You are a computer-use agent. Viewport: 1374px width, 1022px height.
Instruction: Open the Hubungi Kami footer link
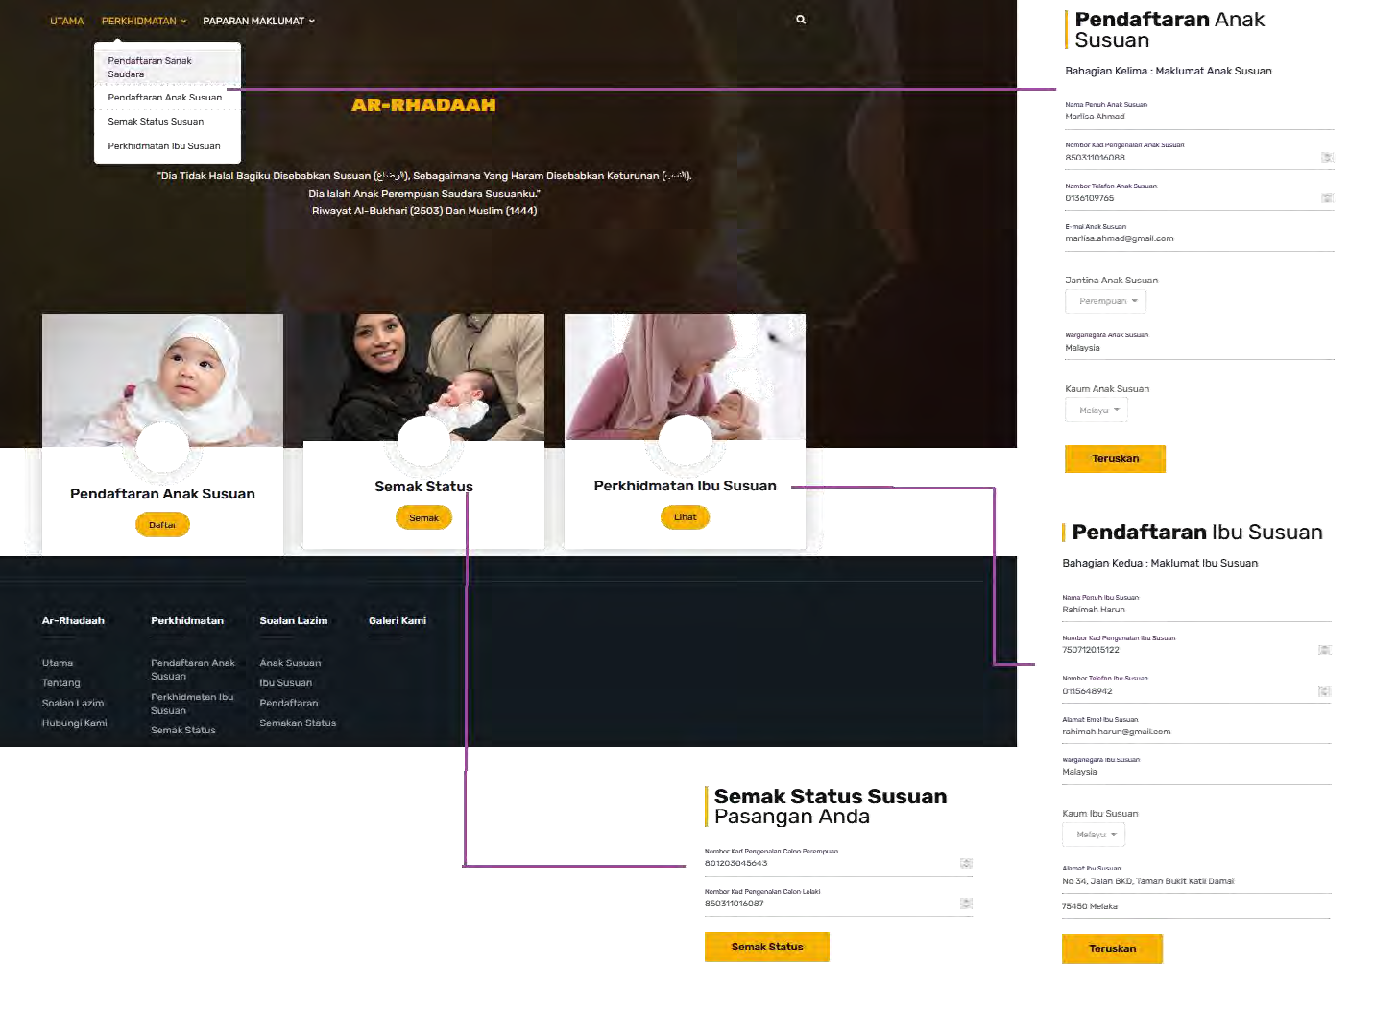tap(75, 723)
